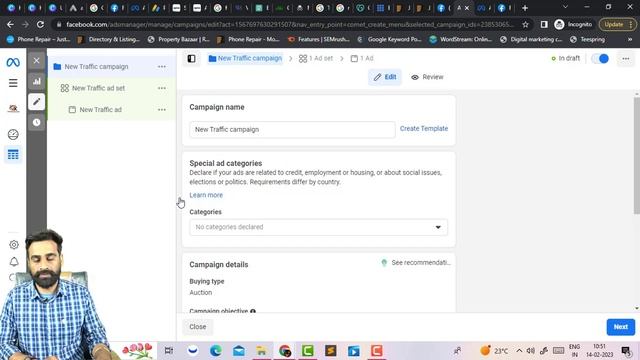Click Create Template link
This screenshot has height=360, width=640.
pyautogui.click(x=424, y=129)
